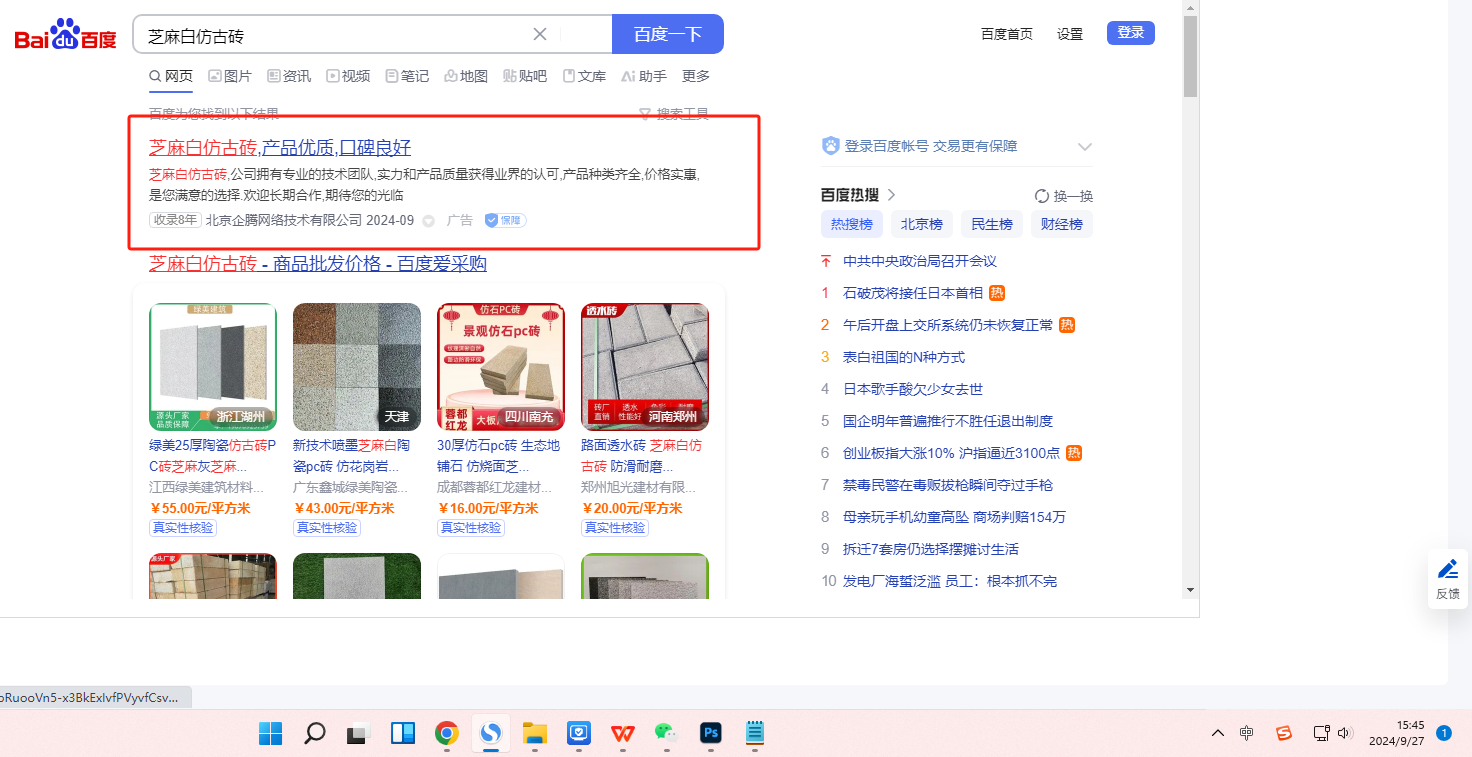Screen dimensions: 1472x757
Task: Expand the 更多 menu
Action: pyautogui.click(x=696, y=76)
